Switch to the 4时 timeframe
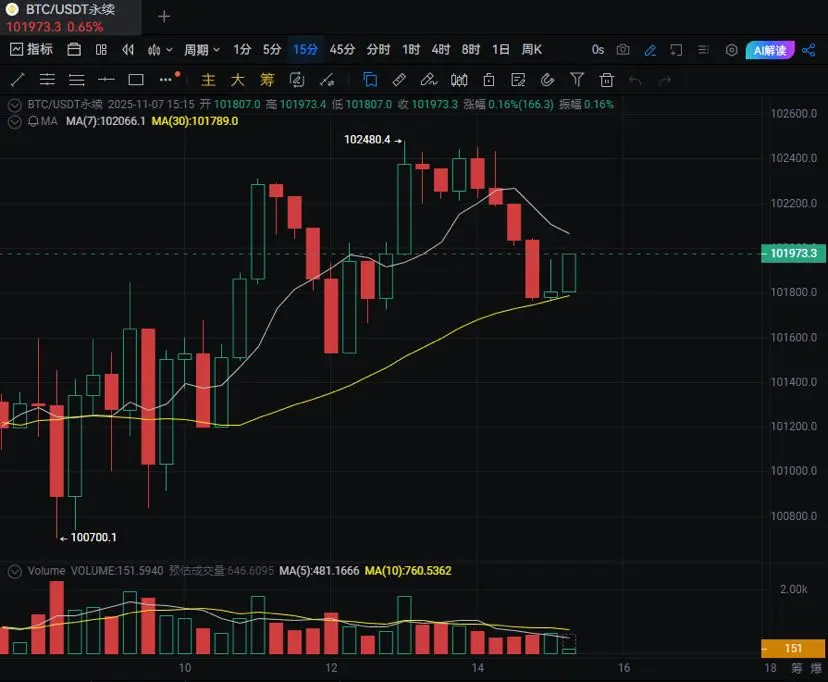Image resolution: width=828 pixels, height=682 pixels. [x=441, y=50]
